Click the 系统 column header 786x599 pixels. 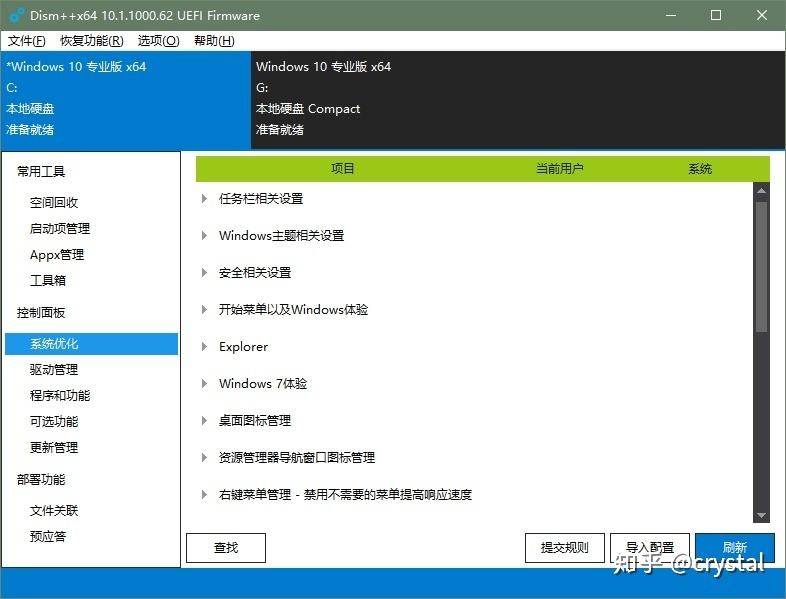pos(700,168)
